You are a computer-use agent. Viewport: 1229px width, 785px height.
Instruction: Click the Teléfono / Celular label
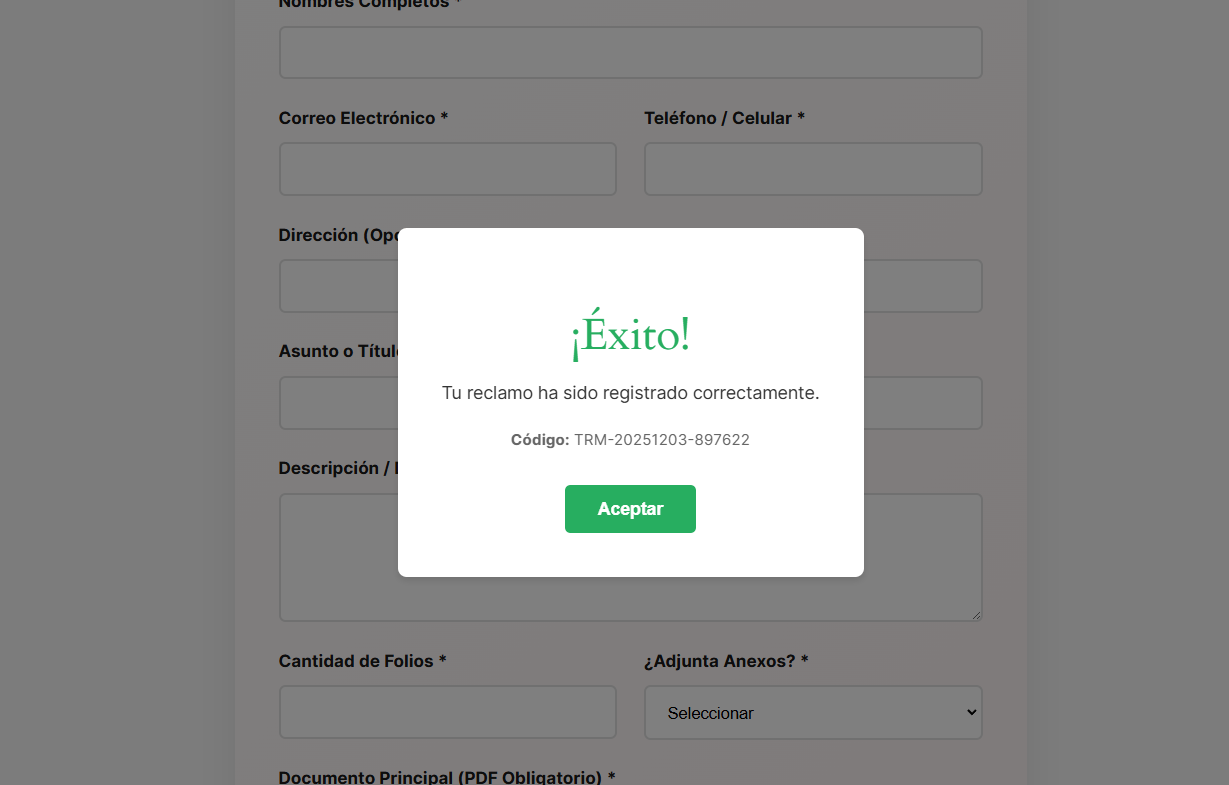pyautogui.click(x=724, y=118)
